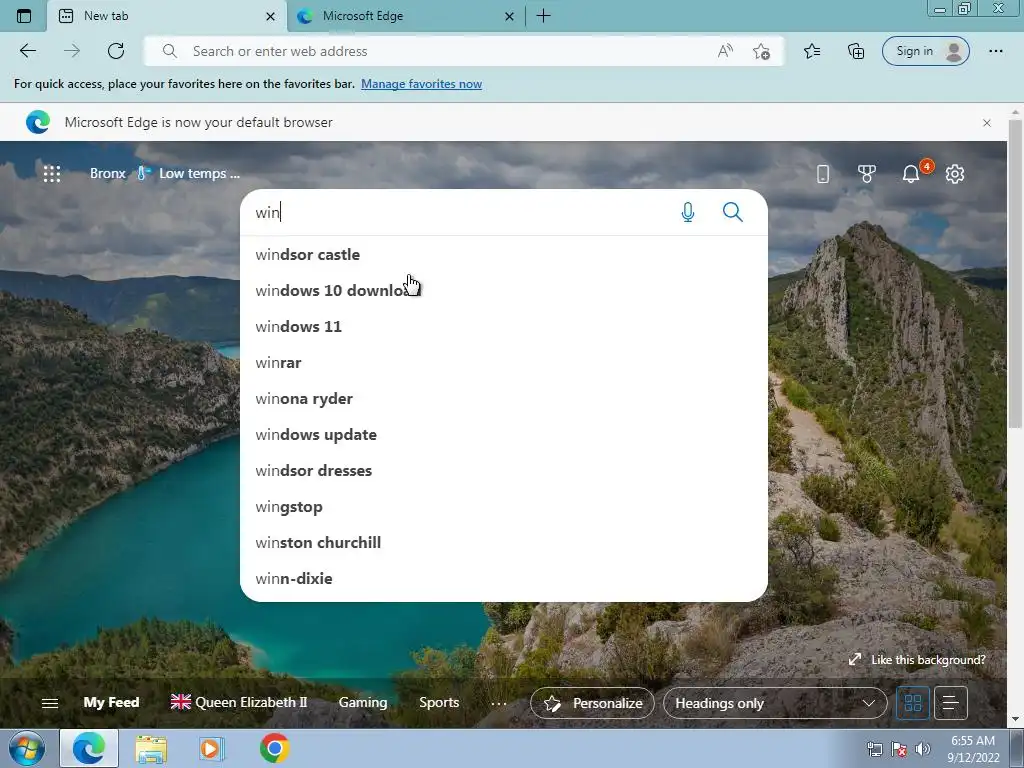The width and height of the screenshot is (1024, 768).
Task: Open File Explorer from the taskbar
Action: point(151,748)
